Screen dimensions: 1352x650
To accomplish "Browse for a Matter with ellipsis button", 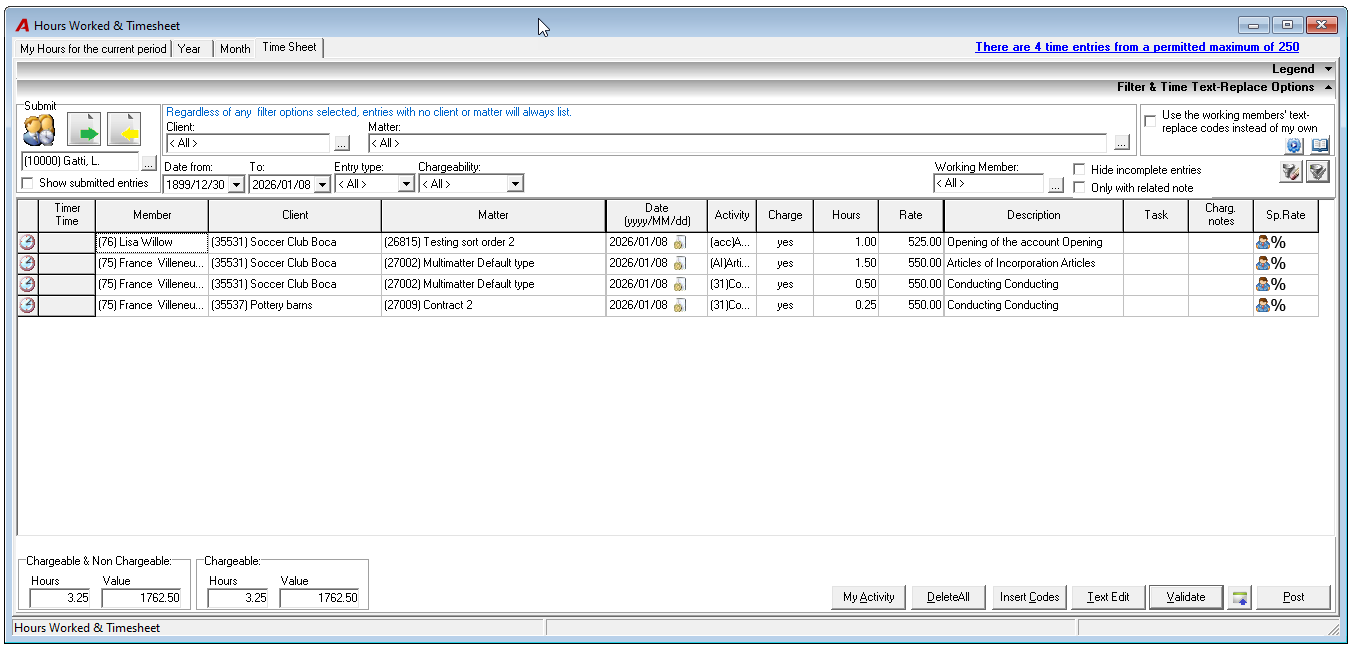I will coord(1122,143).
